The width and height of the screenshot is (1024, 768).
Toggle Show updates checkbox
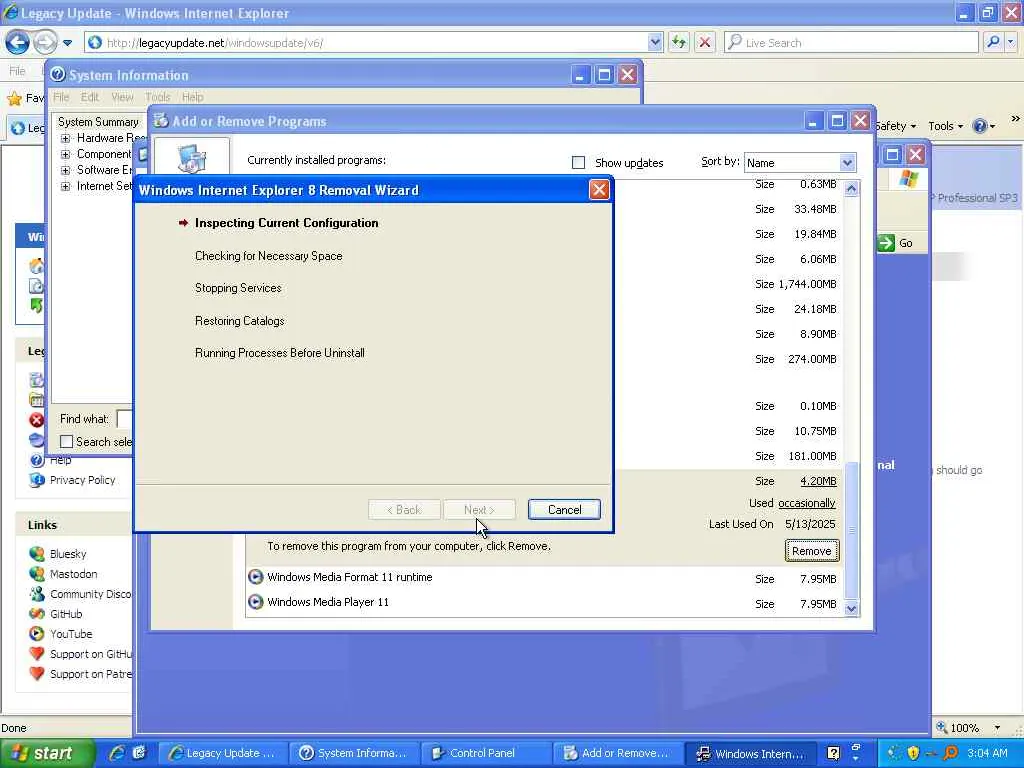tap(578, 163)
